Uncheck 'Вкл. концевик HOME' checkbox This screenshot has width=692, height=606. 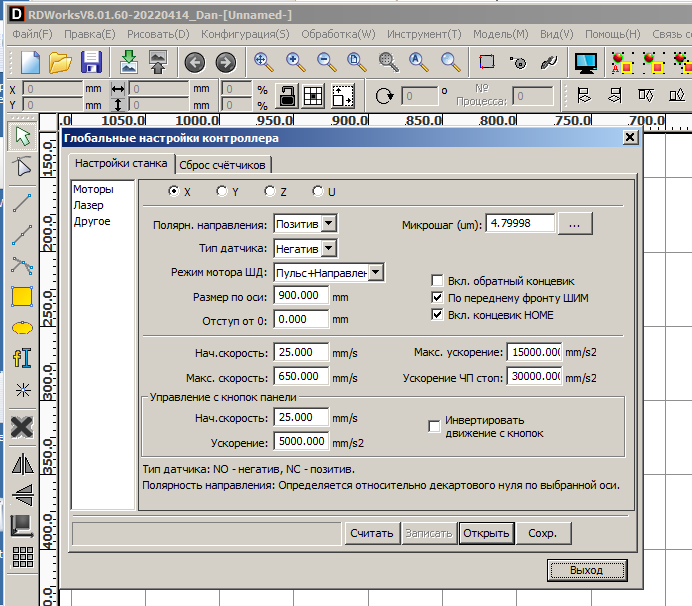(437, 315)
